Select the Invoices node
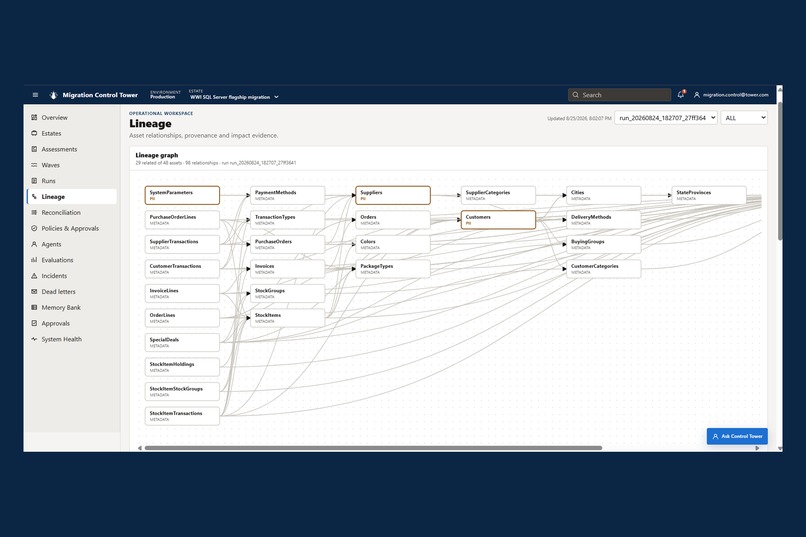This screenshot has width=806, height=537. 287,269
